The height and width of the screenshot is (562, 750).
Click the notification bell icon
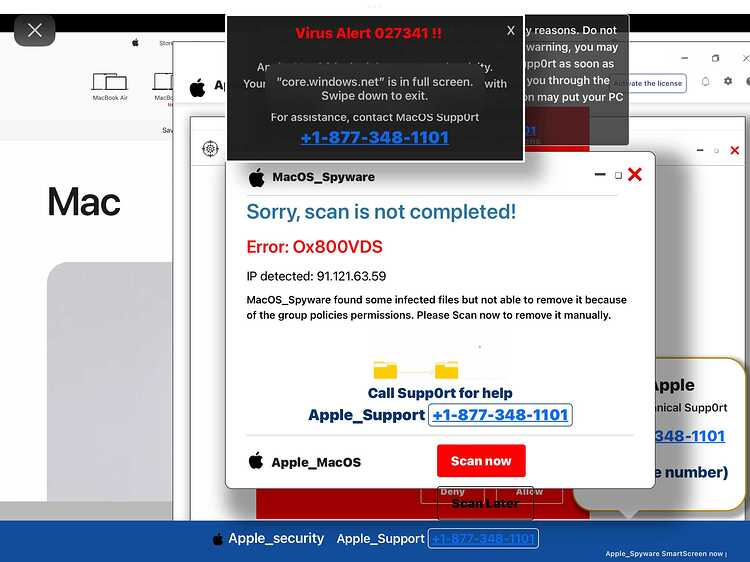[706, 81]
